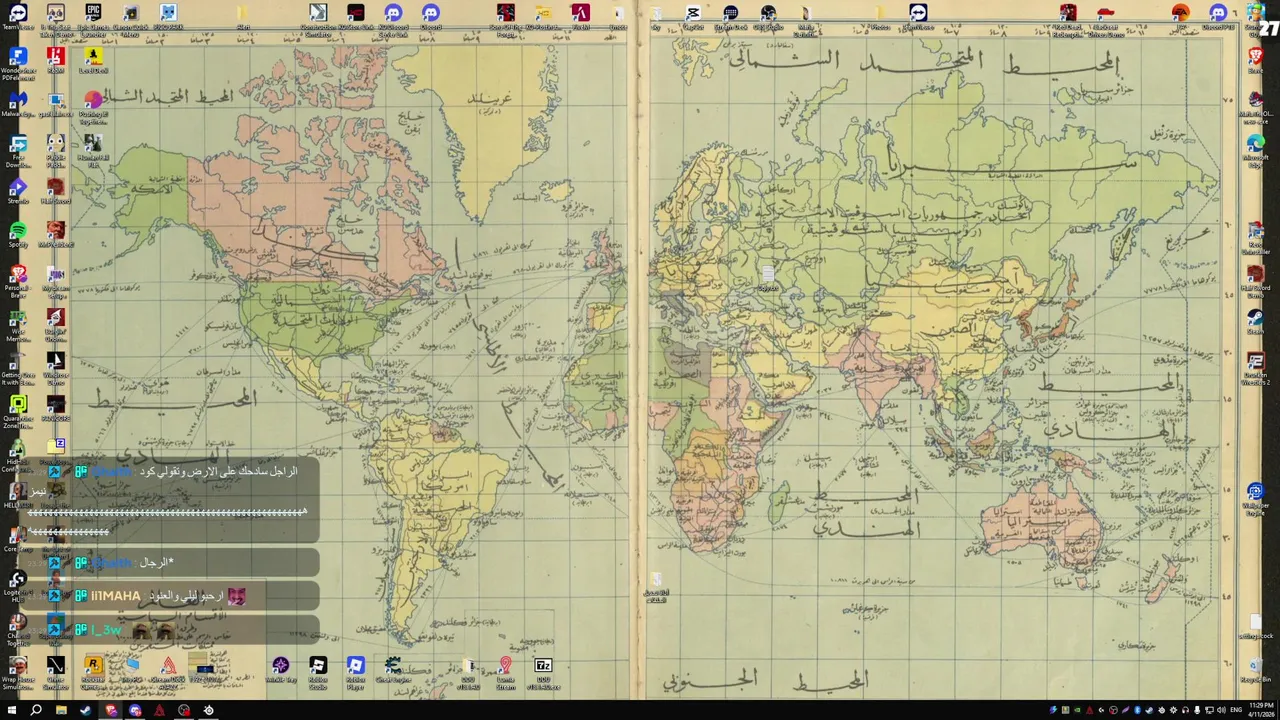The height and width of the screenshot is (720, 1280).
Task: Open the PANICORE desktop shortcut
Action: 56,408
